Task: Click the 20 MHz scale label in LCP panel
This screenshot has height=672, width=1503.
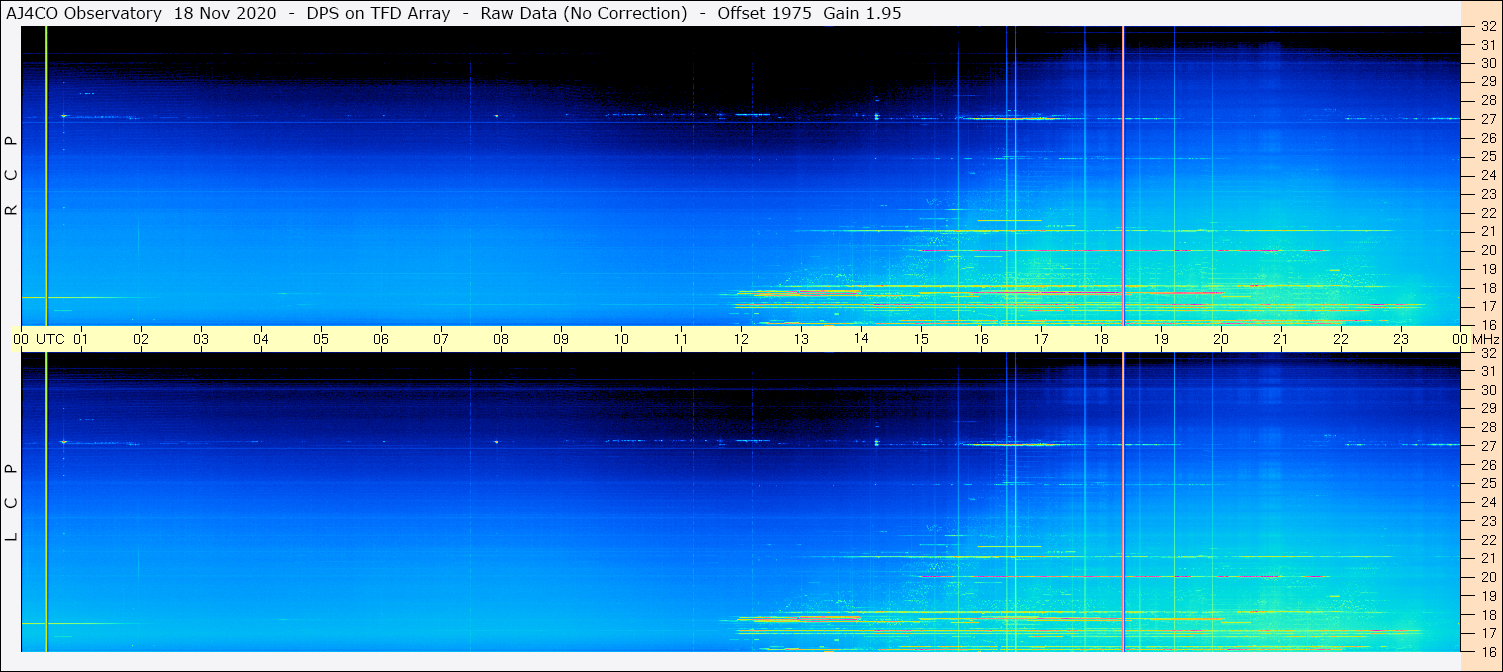Action: click(x=1488, y=577)
